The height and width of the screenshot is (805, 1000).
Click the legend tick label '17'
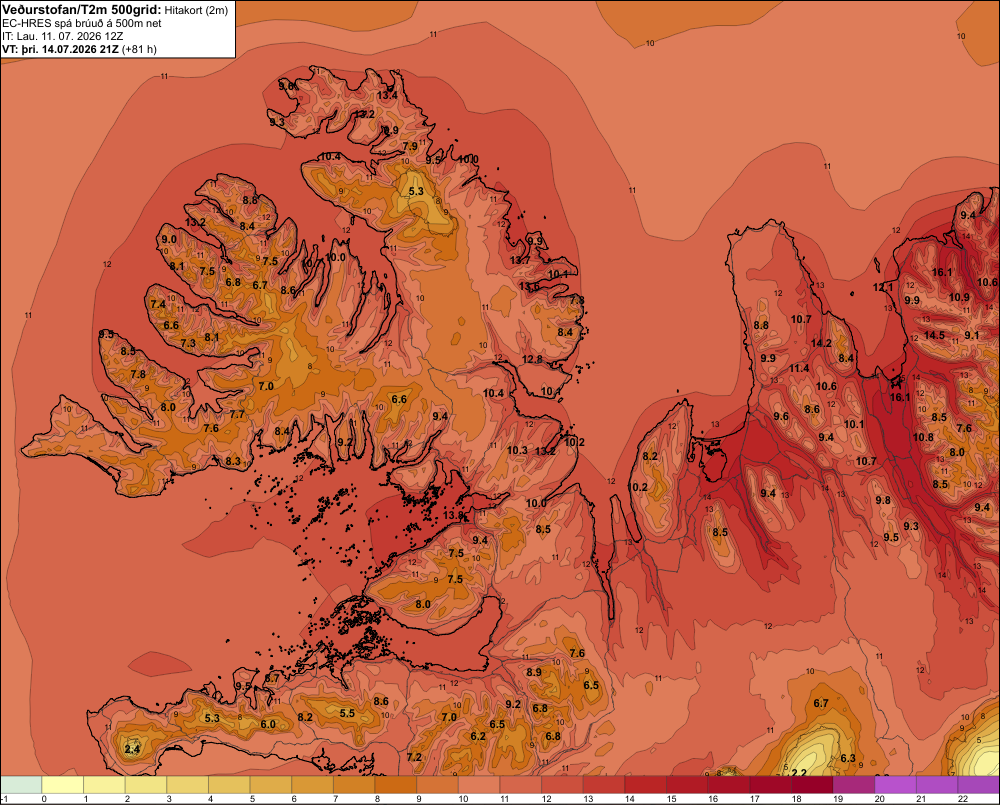[x=754, y=799]
